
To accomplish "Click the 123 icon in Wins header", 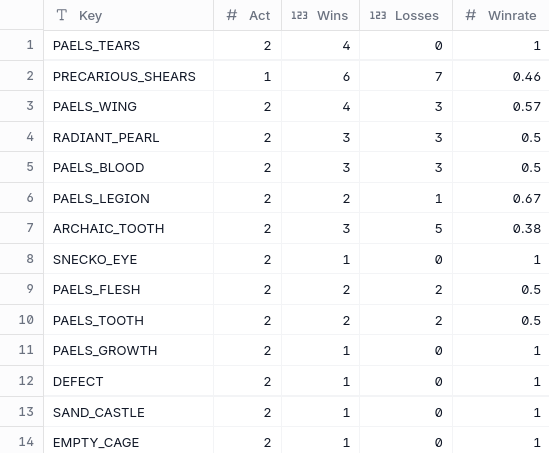I will click(299, 15).
